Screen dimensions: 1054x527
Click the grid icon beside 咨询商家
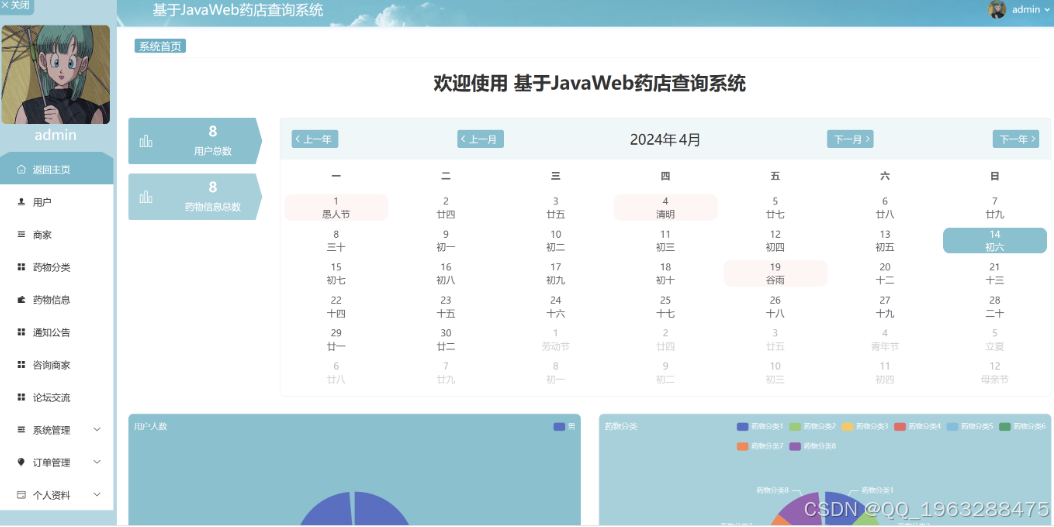pyautogui.click(x=21, y=364)
